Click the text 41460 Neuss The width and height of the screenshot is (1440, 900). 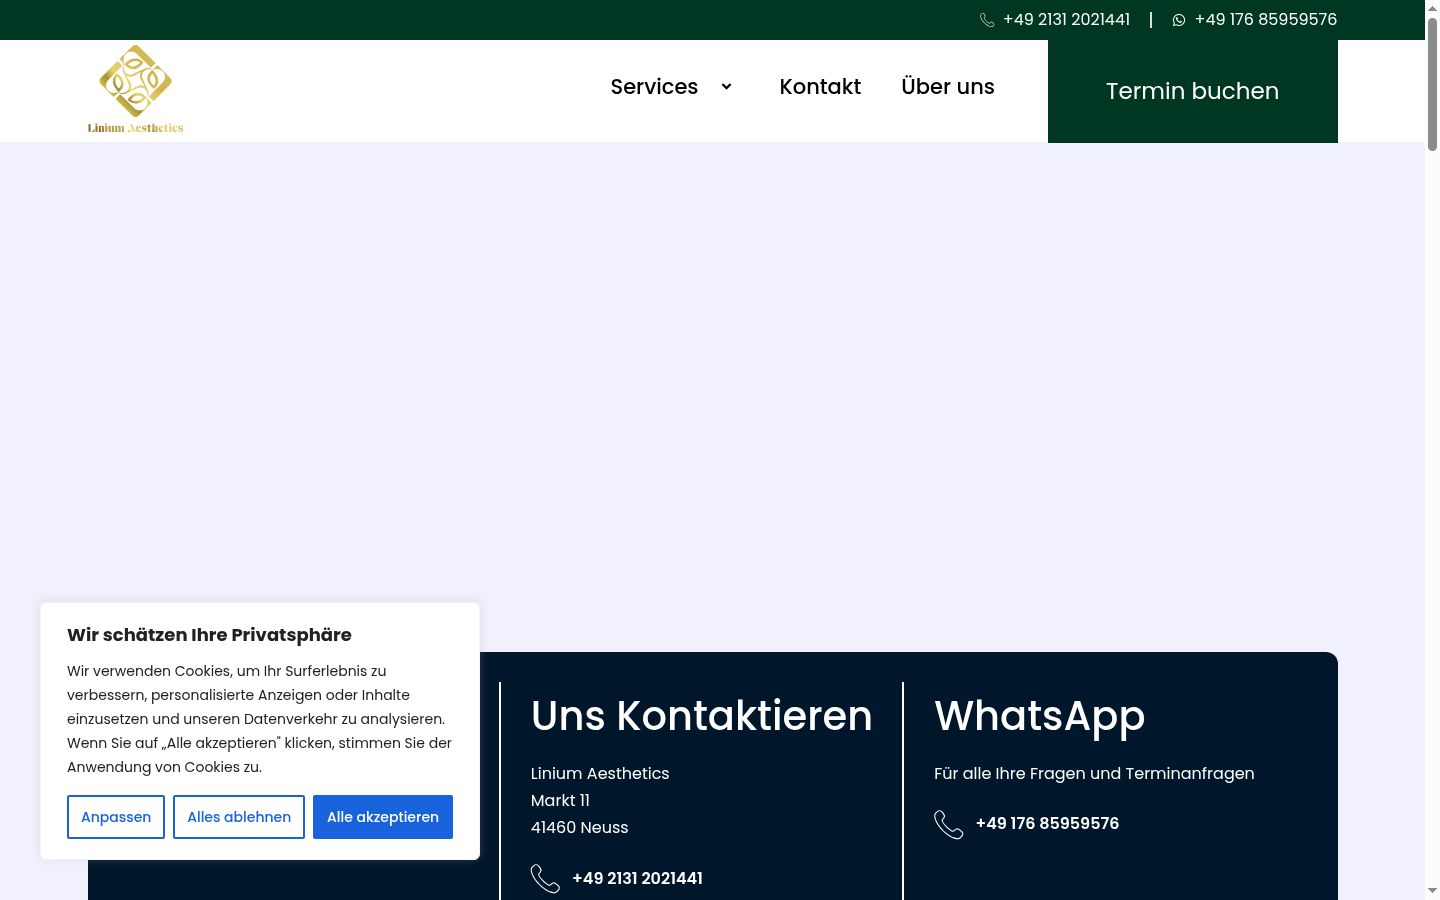coord(579,827)
